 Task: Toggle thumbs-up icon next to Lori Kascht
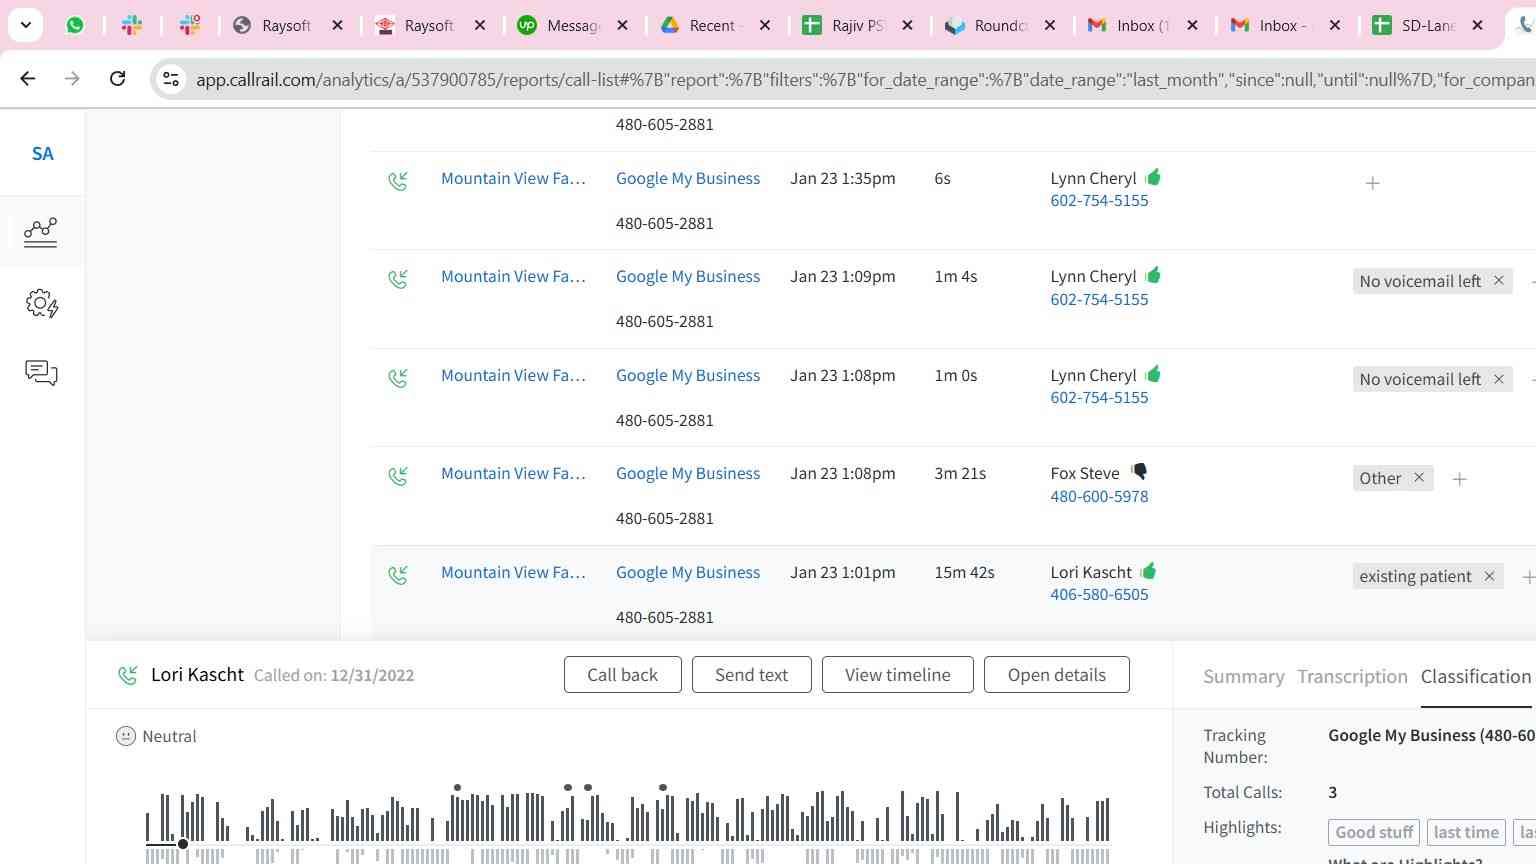click(x=1148, y=571)
